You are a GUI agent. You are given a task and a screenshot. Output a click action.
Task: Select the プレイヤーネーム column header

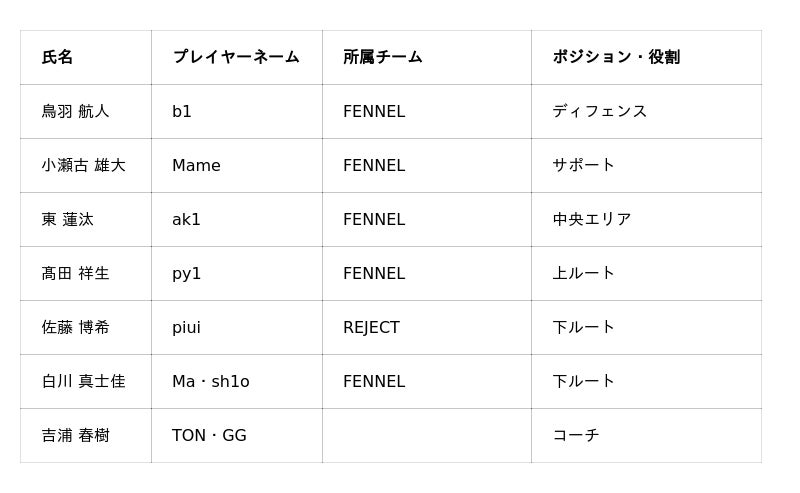point(236,57)
